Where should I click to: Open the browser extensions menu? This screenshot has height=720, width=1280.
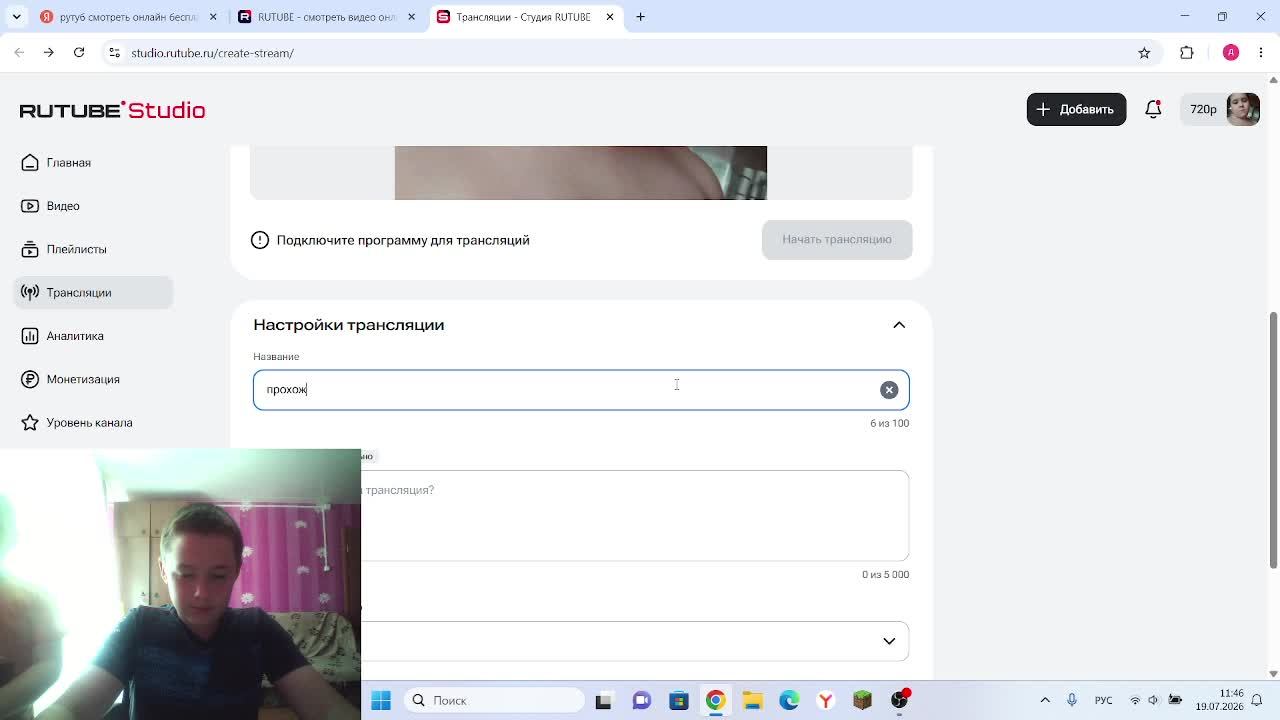[x=1187, y=53]
